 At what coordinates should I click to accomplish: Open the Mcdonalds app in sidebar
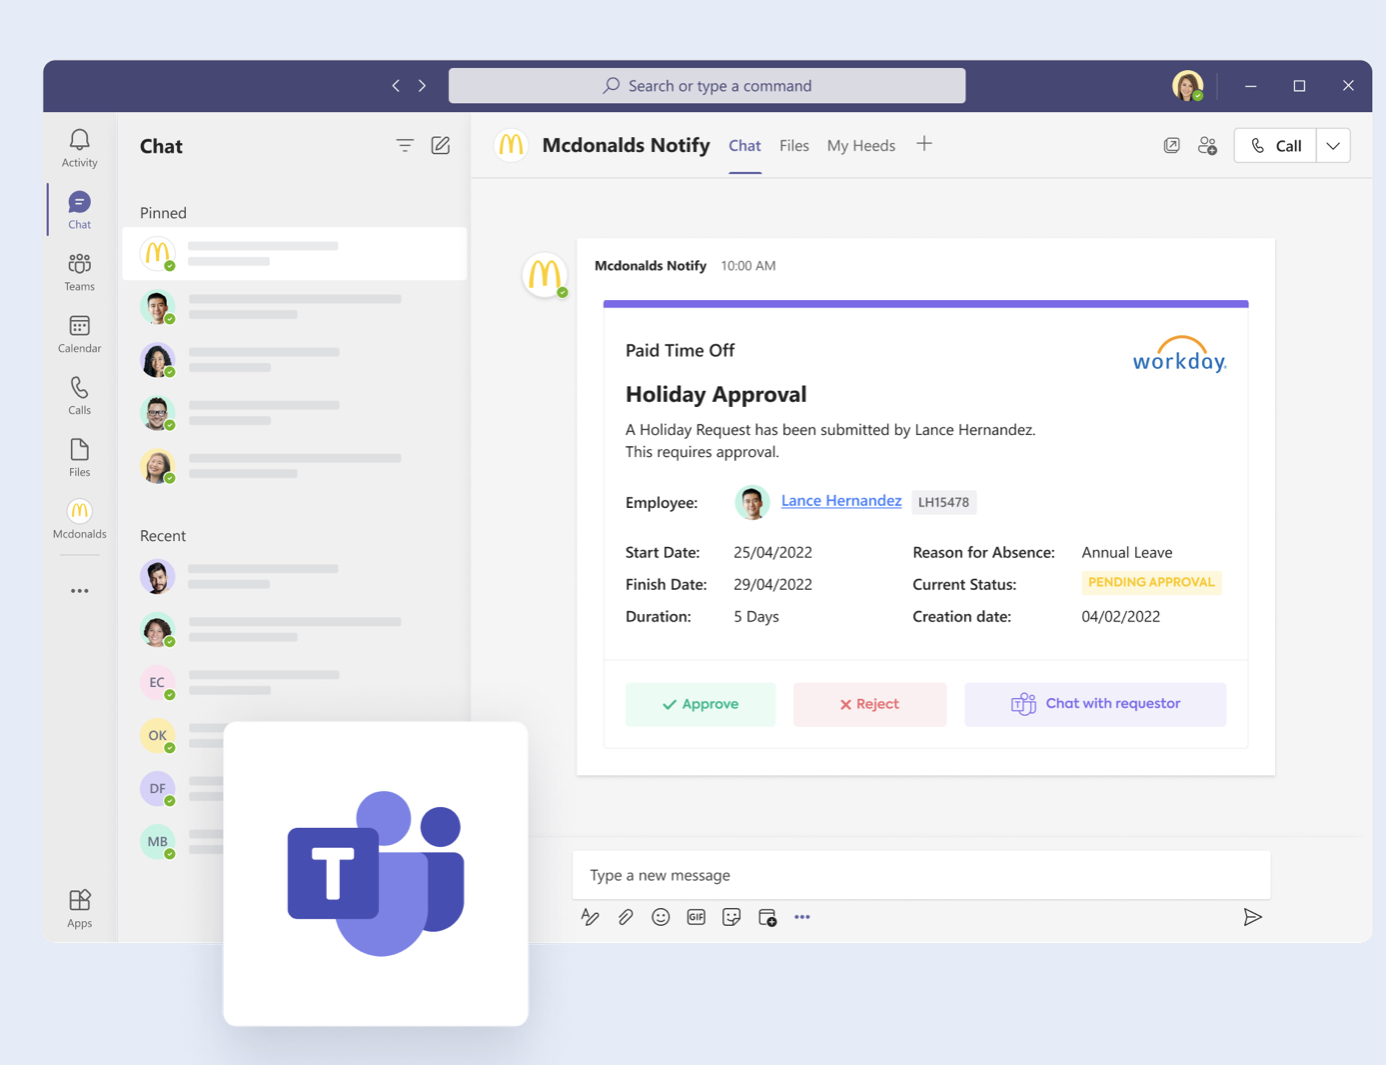coord(79,519)
